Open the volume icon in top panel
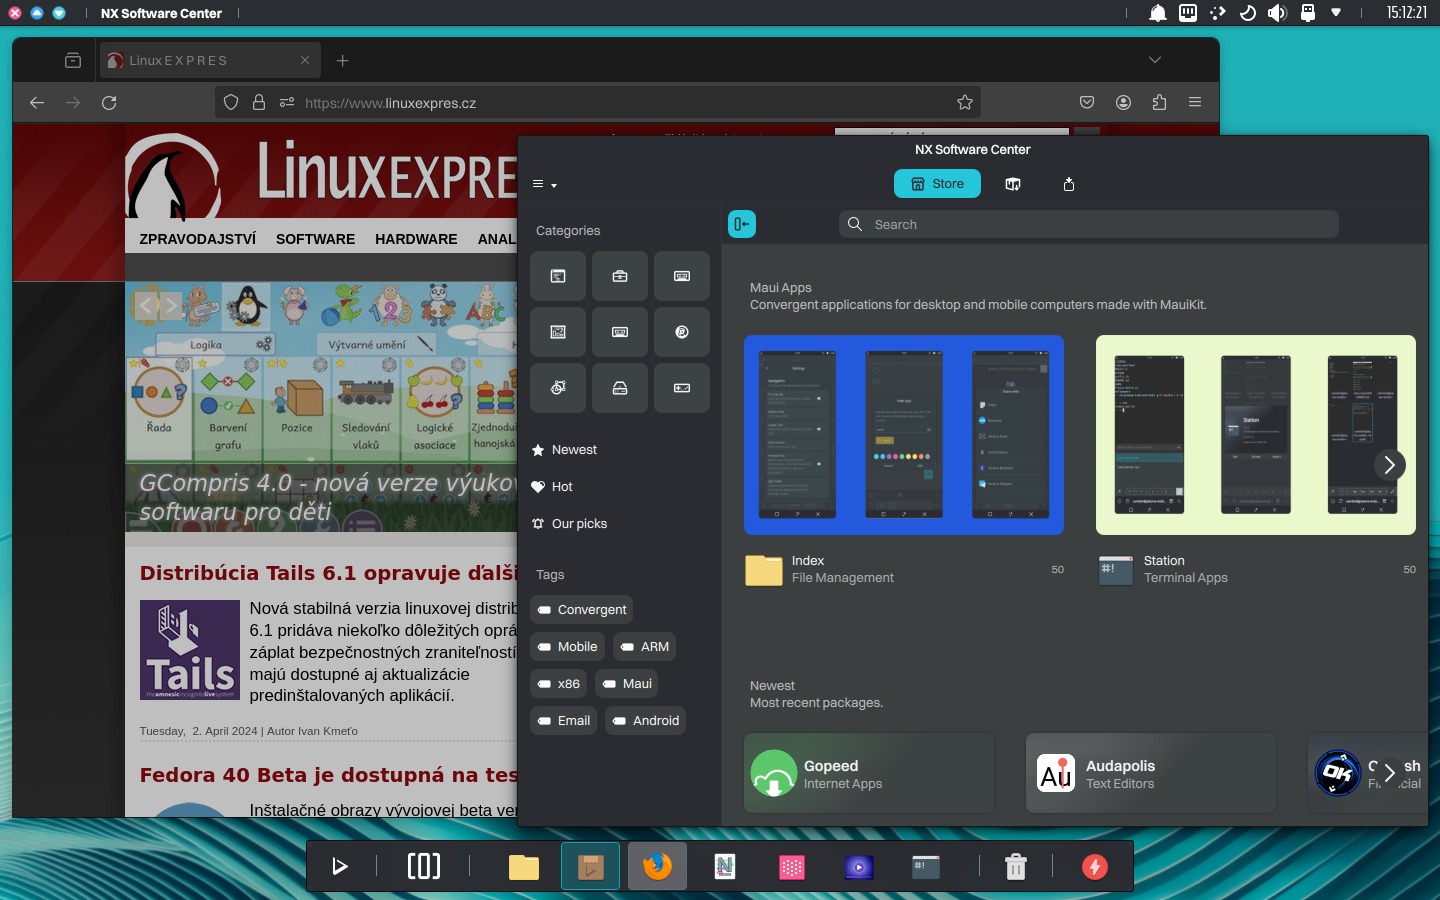Image resolution: width=1440 pixels, height=900 pixels. point(1277,13)
